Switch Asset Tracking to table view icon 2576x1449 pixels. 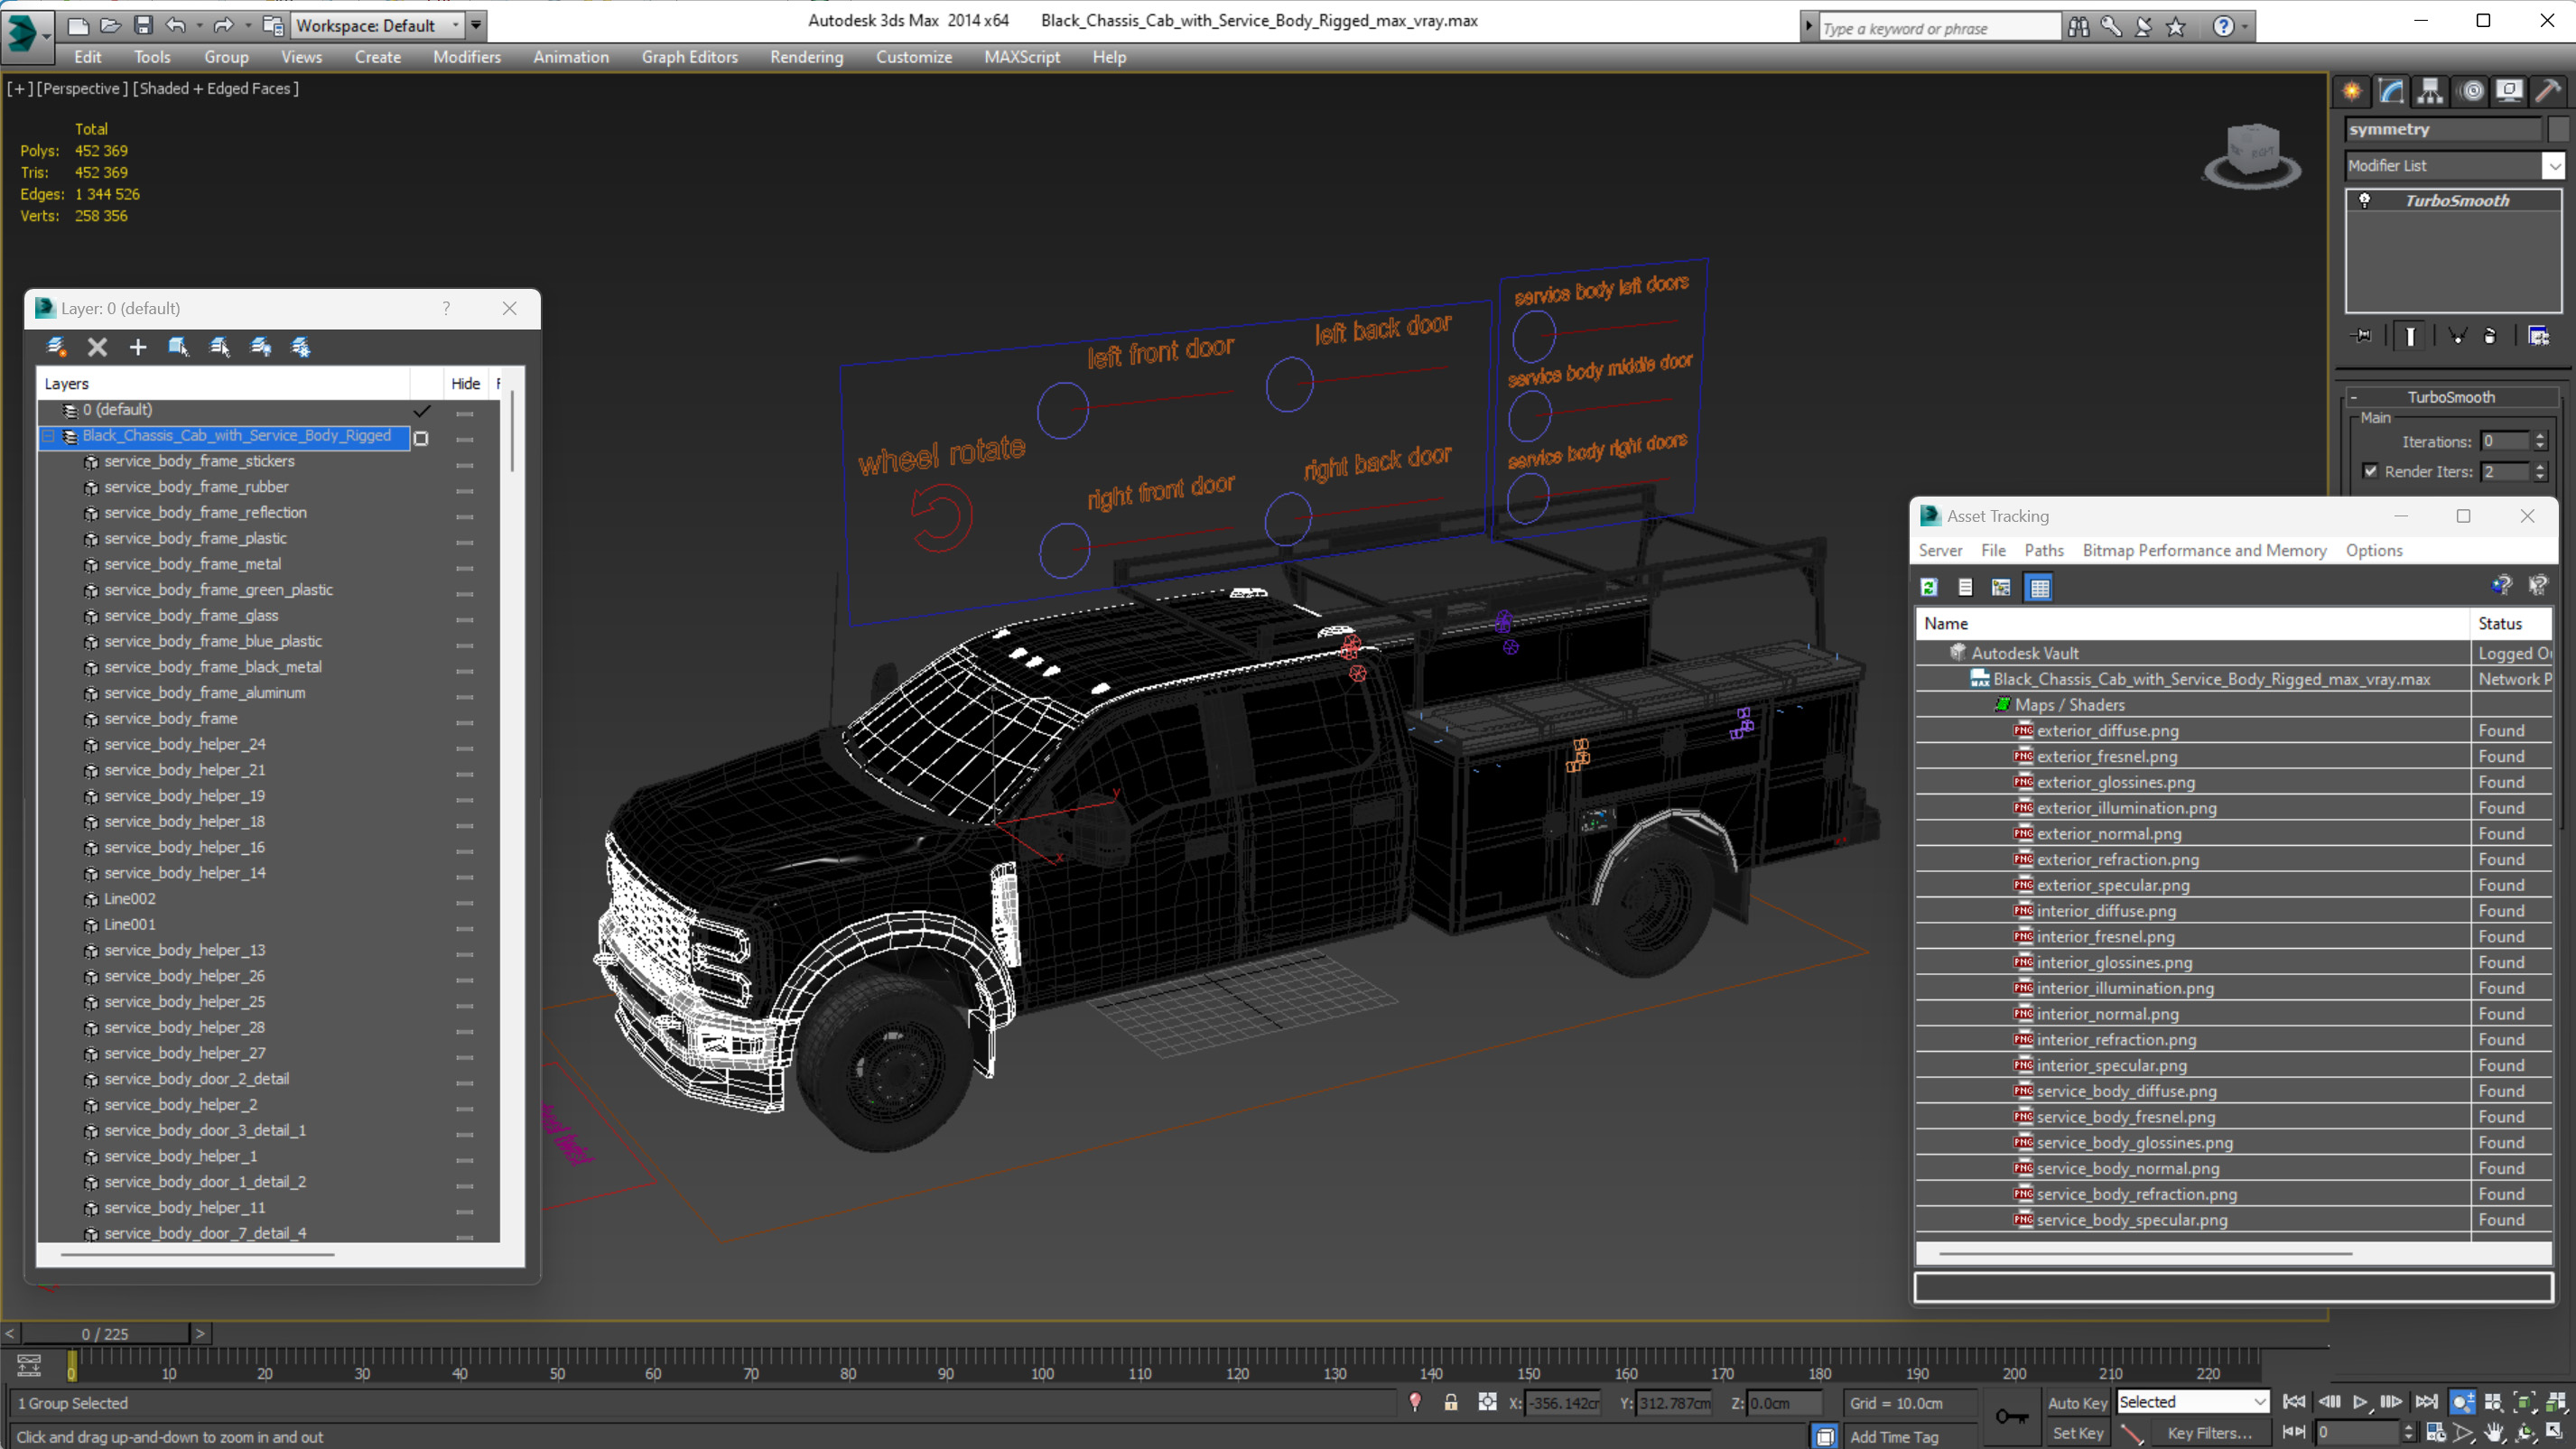pyautogui.click(x=2040, y=587)
